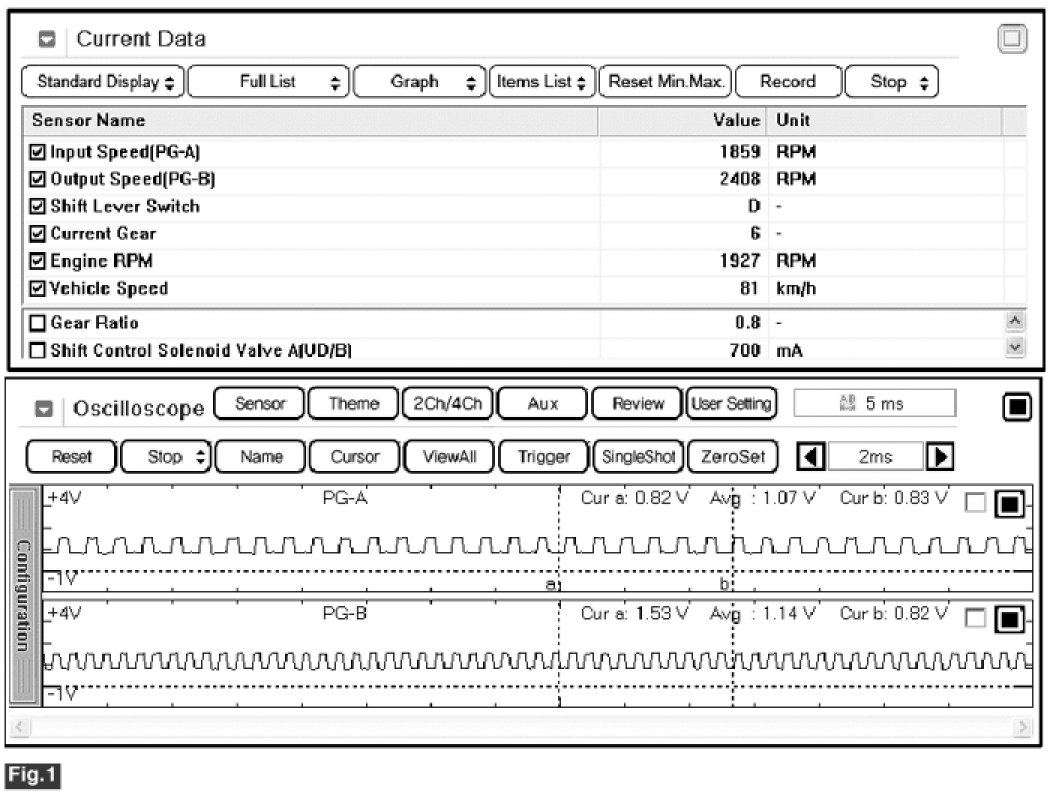Collapse the Oscilloscope panel arrow icon
1050x798 pixels.
click(43, 409)
